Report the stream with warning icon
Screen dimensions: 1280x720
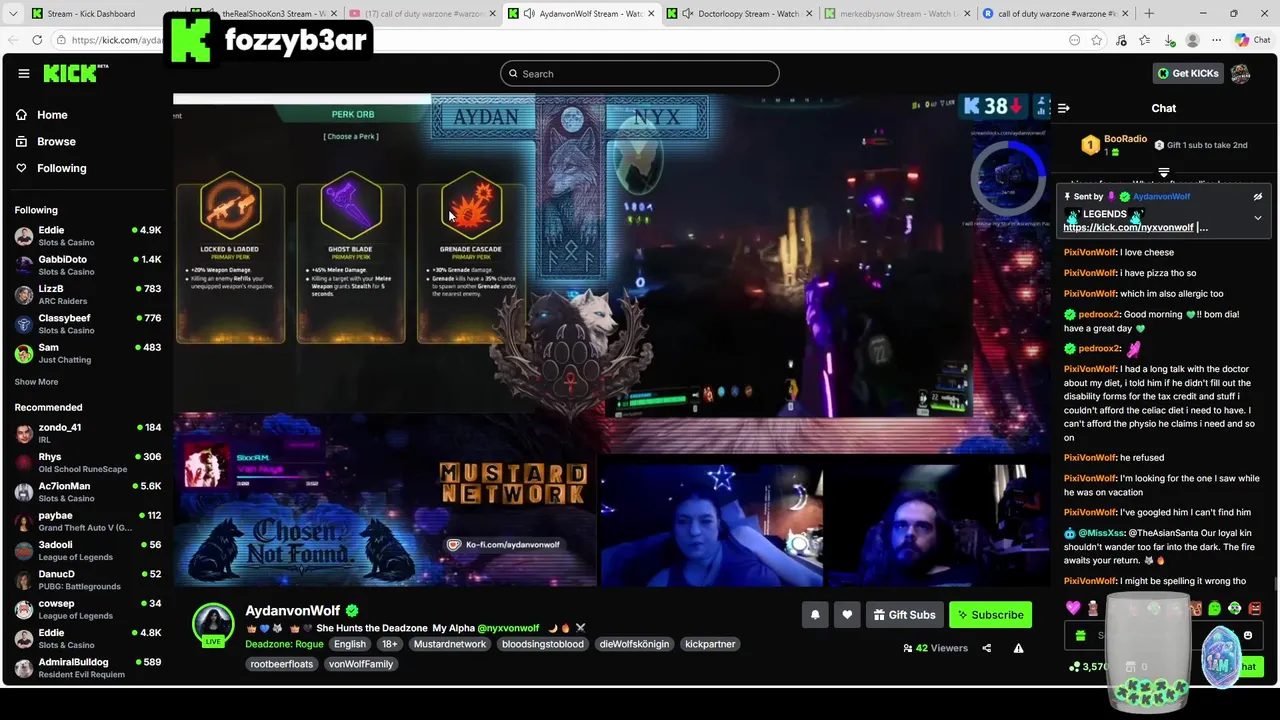tap(1018, 648)
